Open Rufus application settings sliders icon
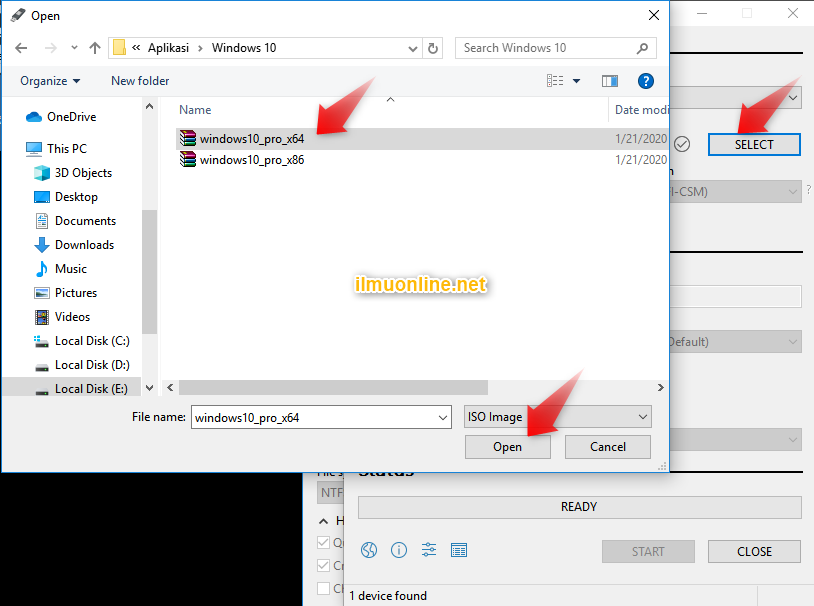 pos(429,550)
